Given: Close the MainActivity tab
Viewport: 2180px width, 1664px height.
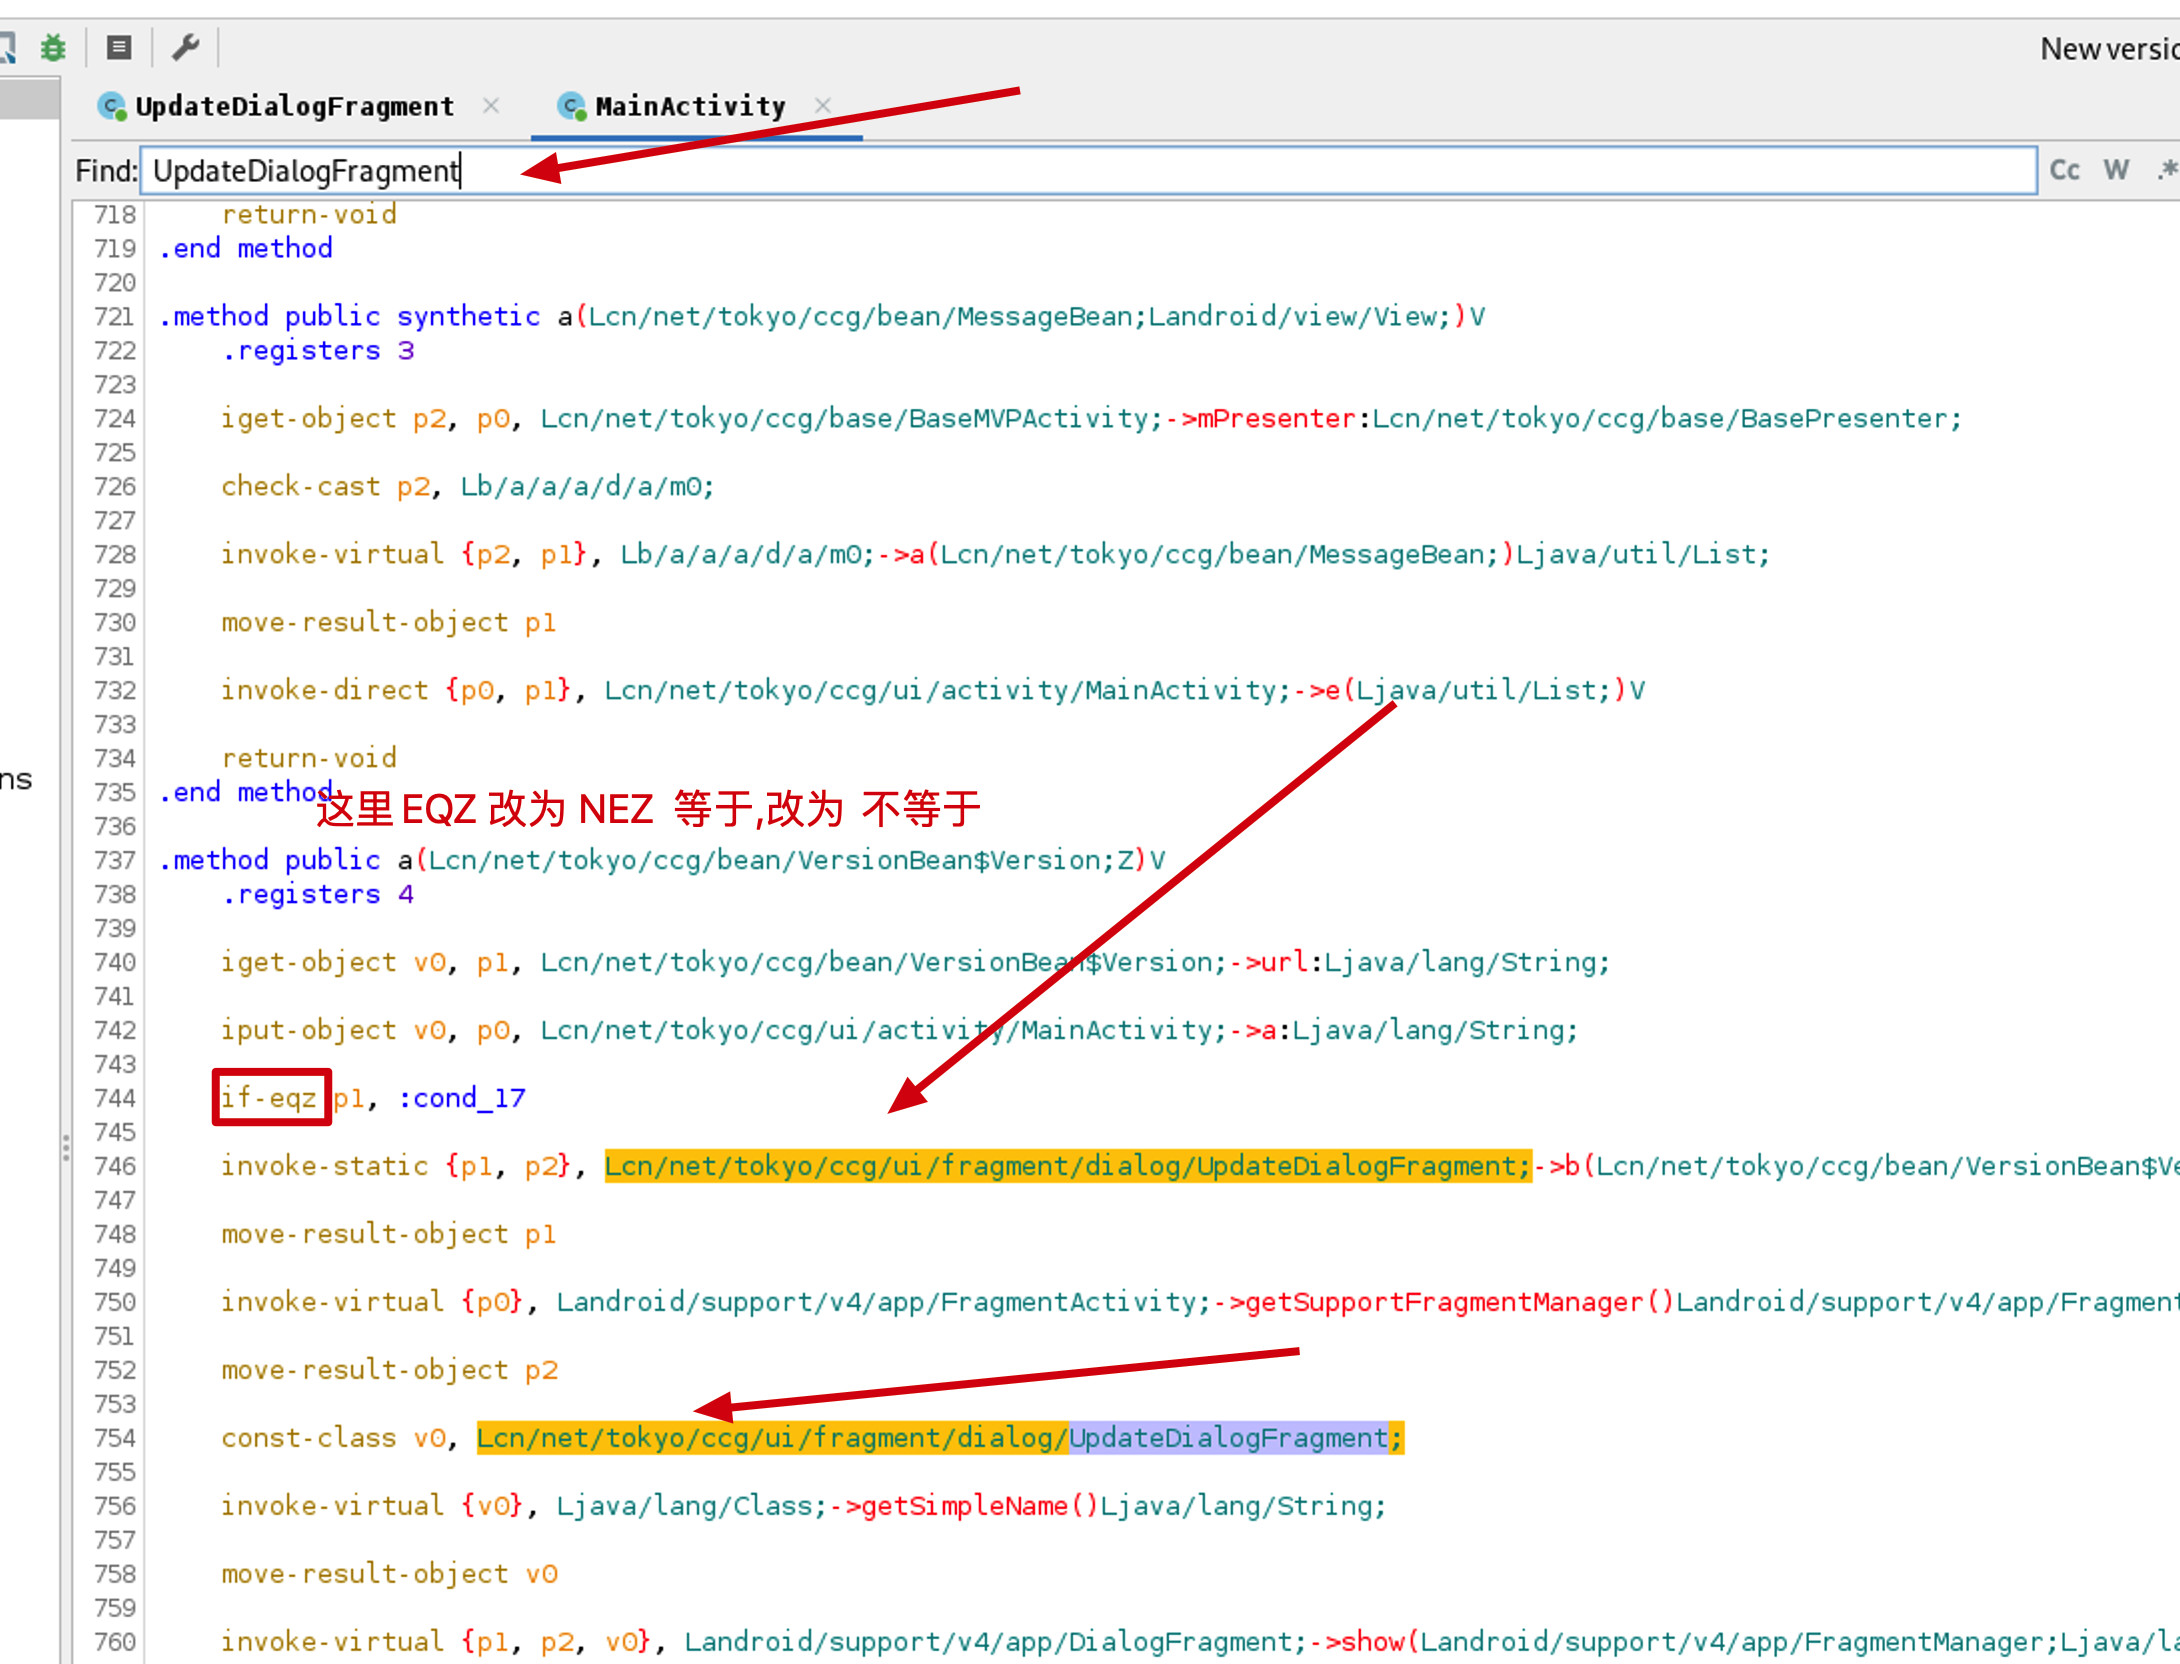Looking at the screenshot, I should (x=823, y=105).
